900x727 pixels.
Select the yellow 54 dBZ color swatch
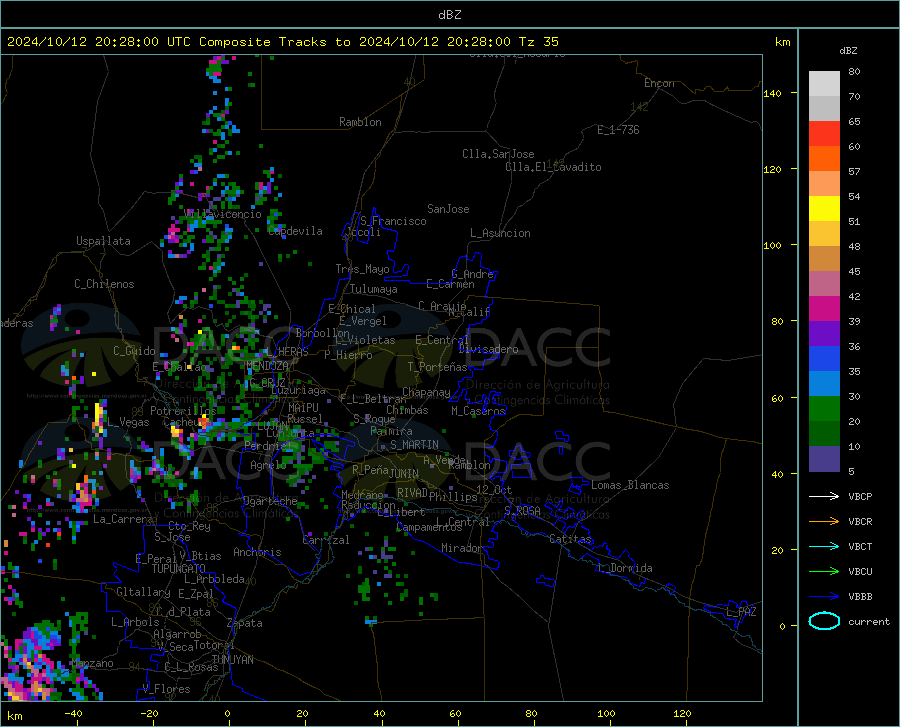point(824,209)
